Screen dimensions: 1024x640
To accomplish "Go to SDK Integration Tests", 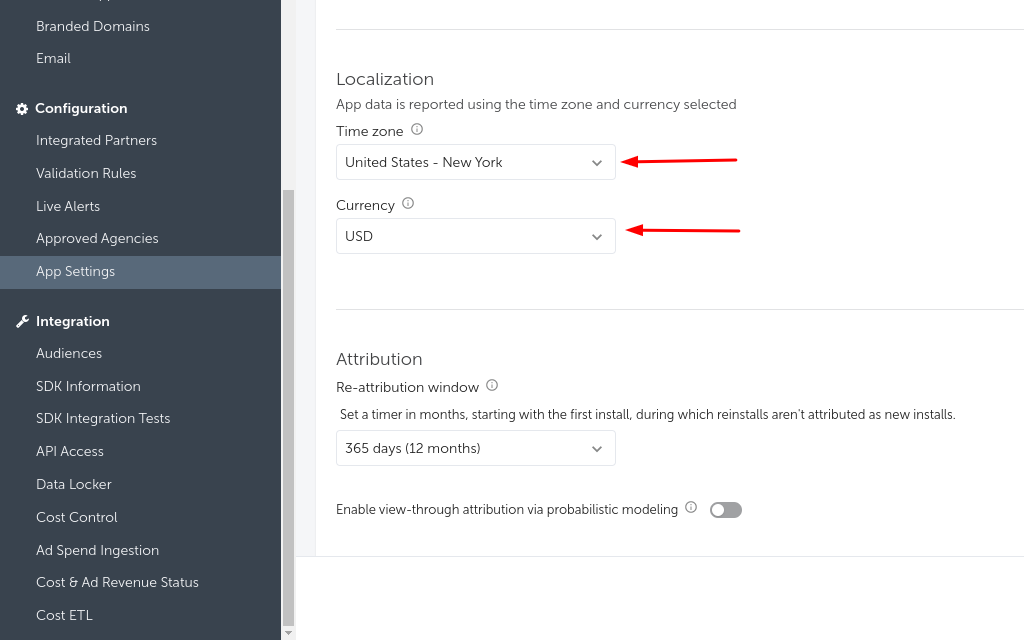I will point(103,418).
